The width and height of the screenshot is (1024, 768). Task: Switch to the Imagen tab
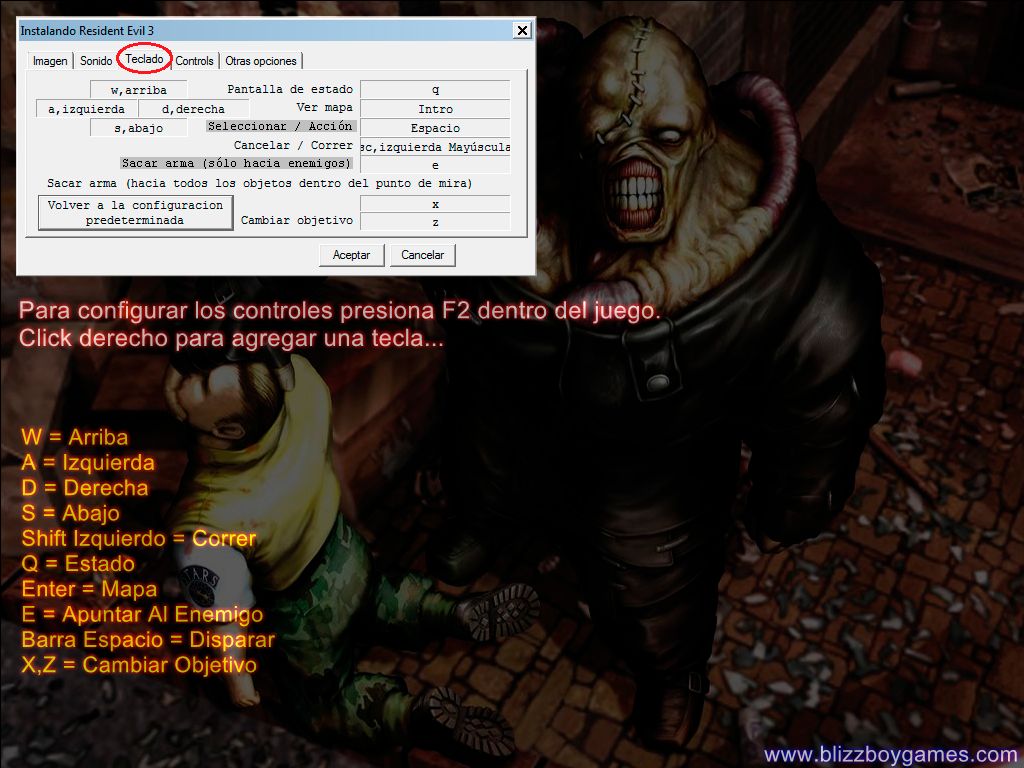(50, 61)
